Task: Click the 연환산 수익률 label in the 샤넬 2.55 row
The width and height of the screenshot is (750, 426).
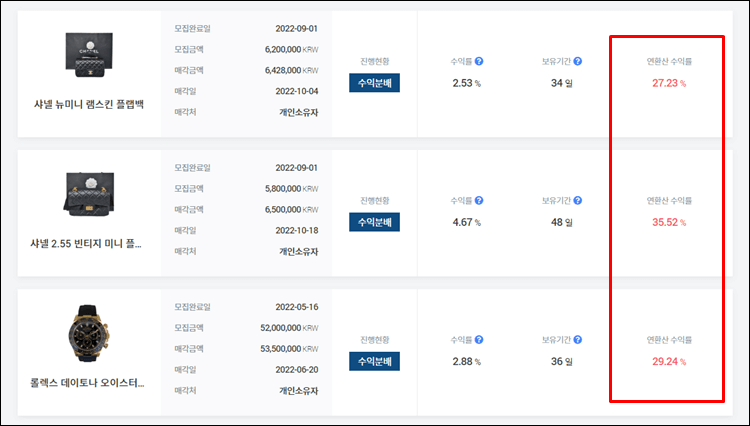Action: click(x=669, y=200)
